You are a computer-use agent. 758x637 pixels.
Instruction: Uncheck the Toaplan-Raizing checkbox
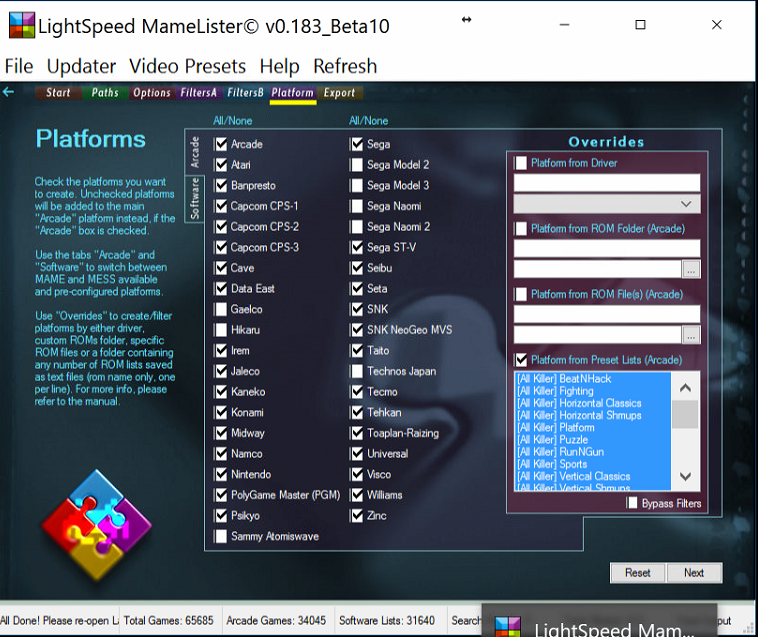(357, 433)
